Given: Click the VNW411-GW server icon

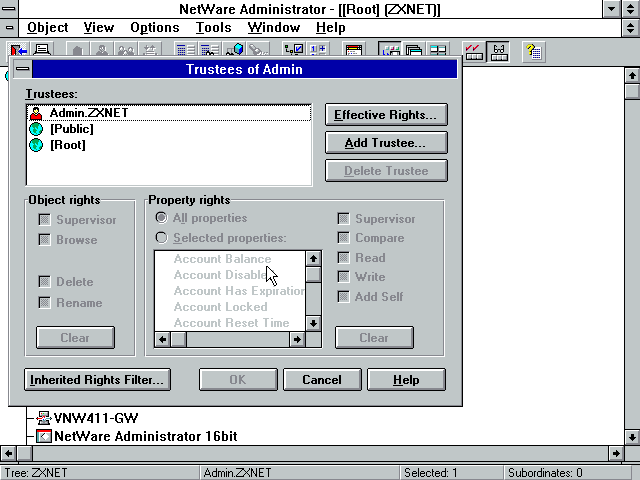Looking at the screenshot, I should pyautogui.click(x=44, y=418).
